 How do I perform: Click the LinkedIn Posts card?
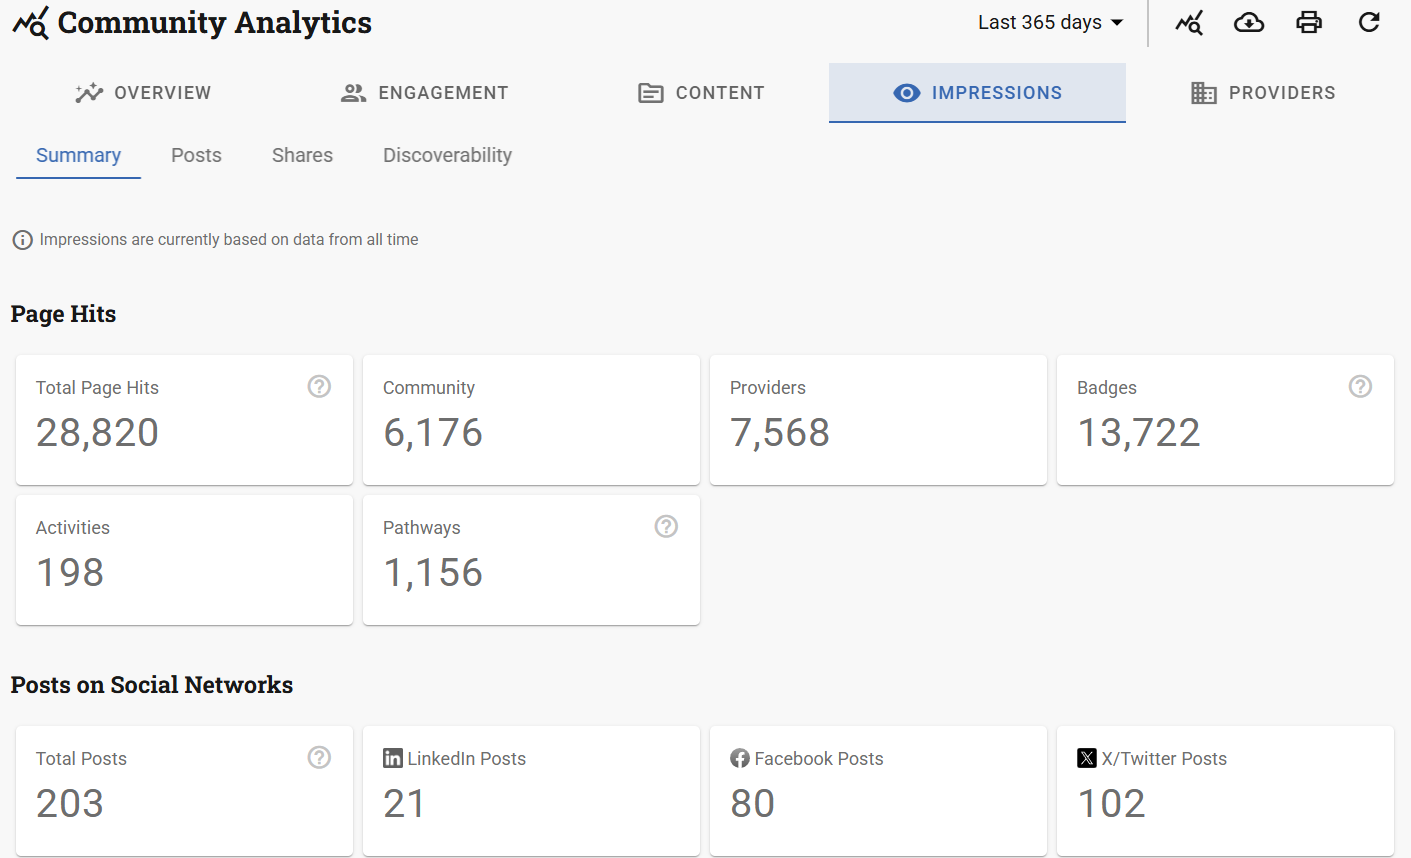pos(531,790)
